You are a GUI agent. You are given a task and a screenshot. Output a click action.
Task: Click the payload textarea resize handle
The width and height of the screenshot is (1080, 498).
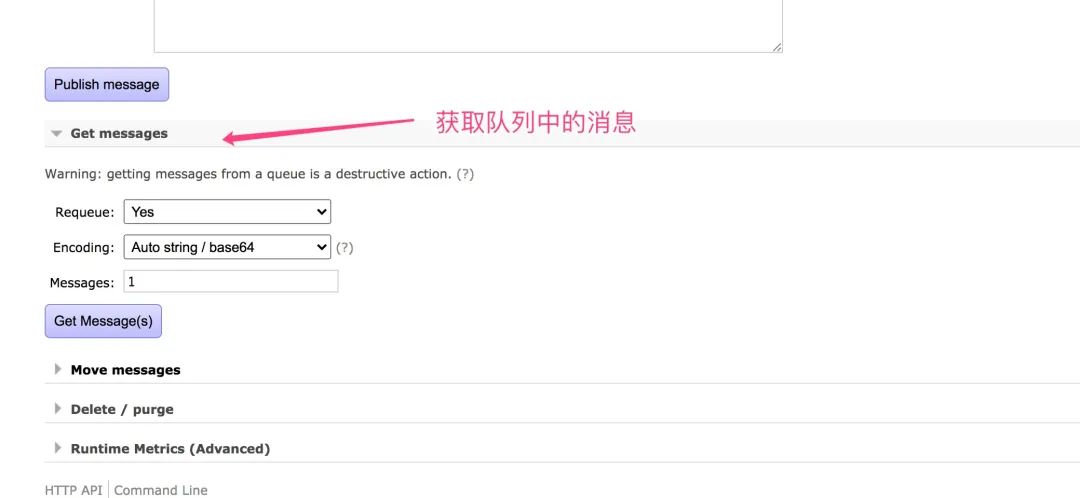777,46
